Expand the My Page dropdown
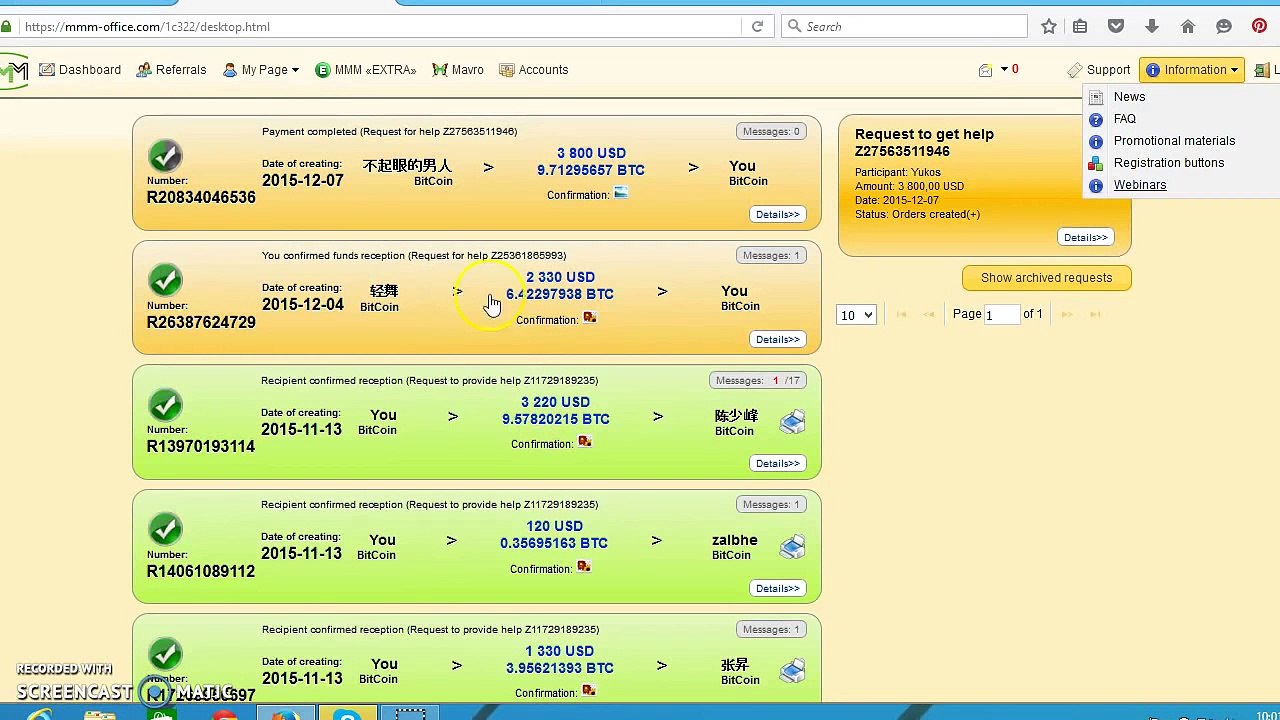This screenshot has width=1280, height=720. tap(261, 70)
